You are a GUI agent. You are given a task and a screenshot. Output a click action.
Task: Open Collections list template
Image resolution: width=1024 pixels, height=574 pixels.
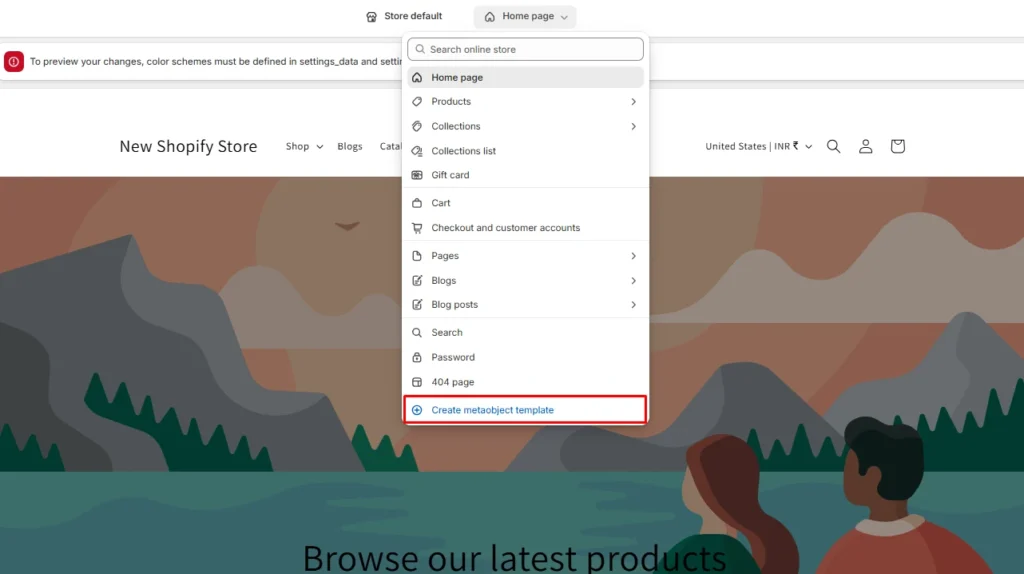click(525, 151)
